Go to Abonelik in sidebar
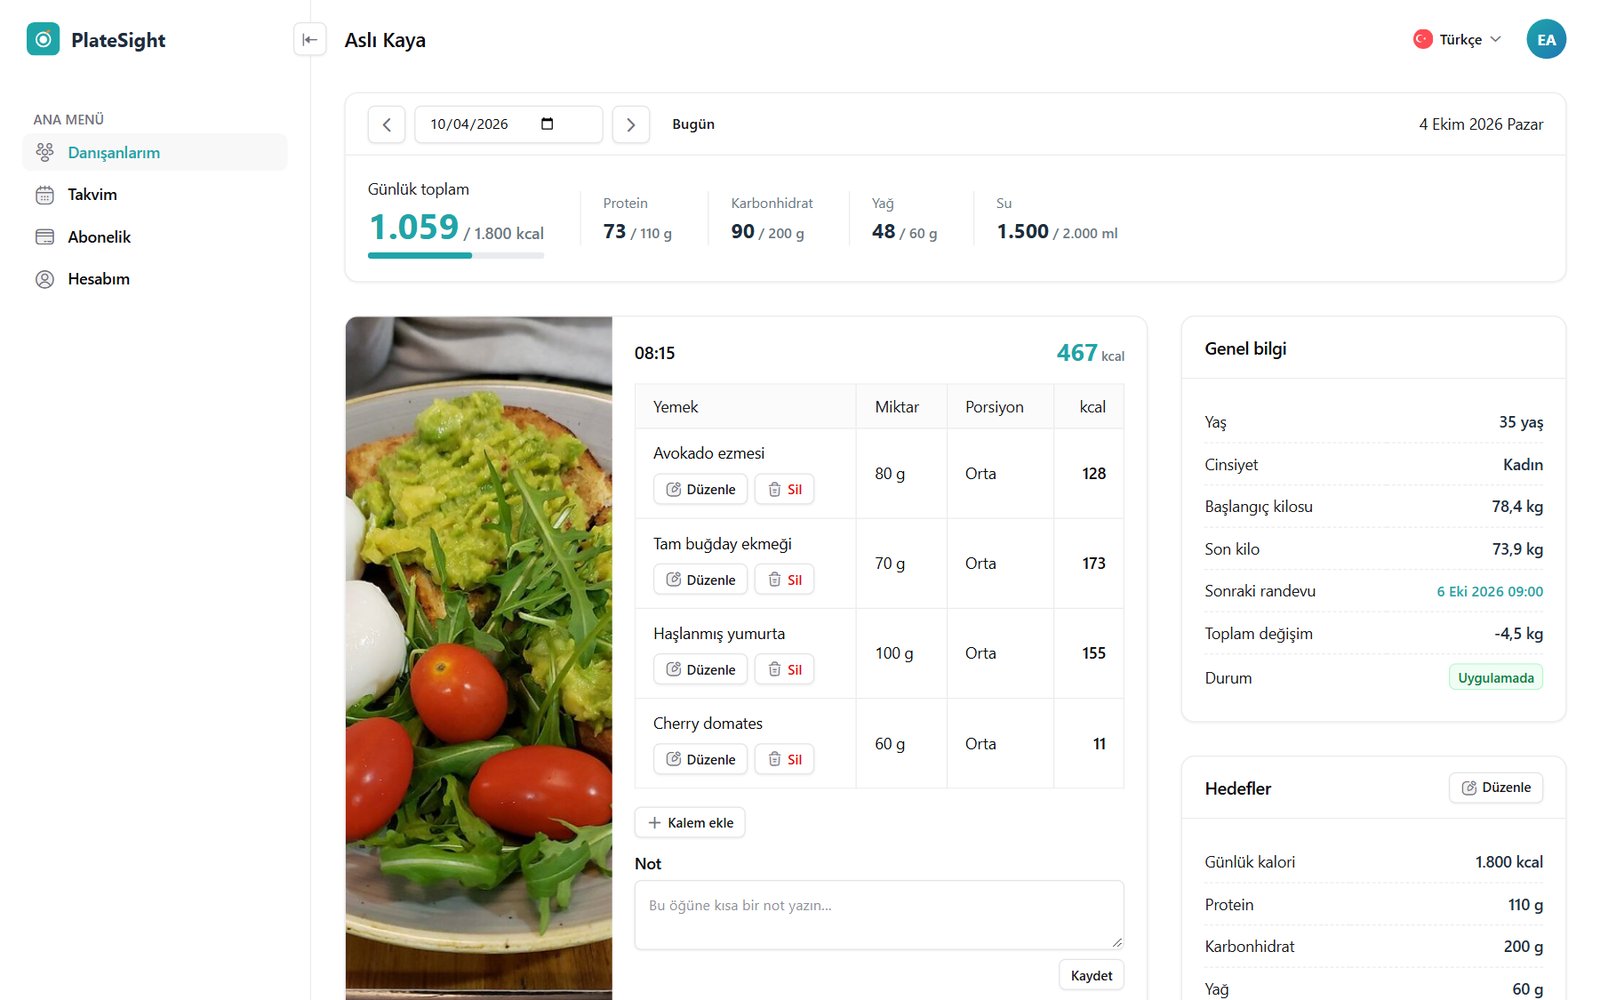Screen dimensions: 1600x1000 (155, 237)
